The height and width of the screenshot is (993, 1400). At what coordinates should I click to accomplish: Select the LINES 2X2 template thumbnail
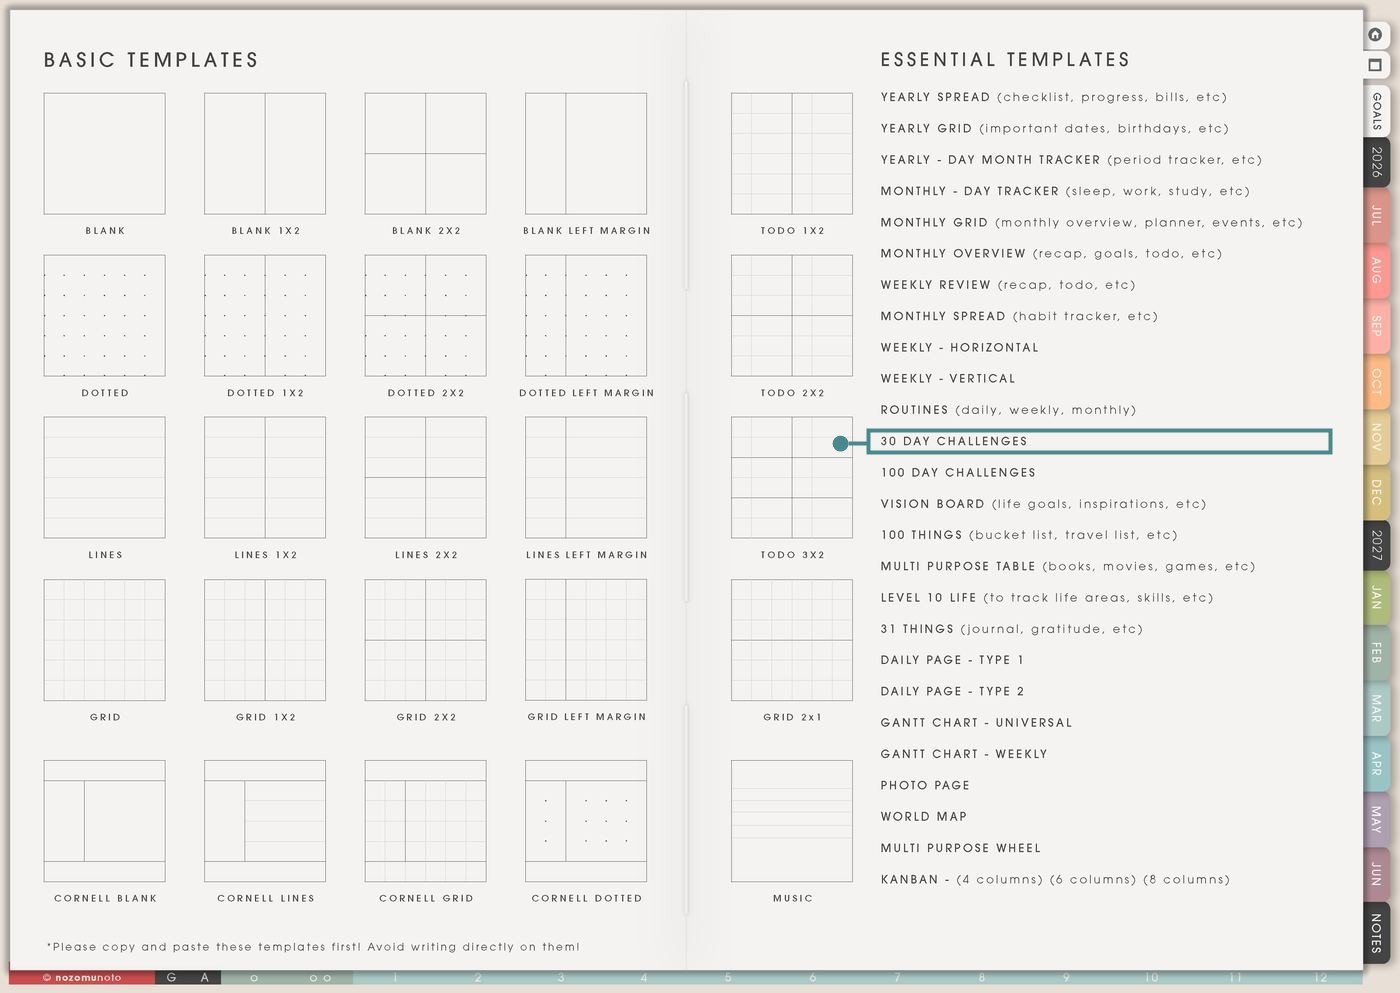click(426, 478)
